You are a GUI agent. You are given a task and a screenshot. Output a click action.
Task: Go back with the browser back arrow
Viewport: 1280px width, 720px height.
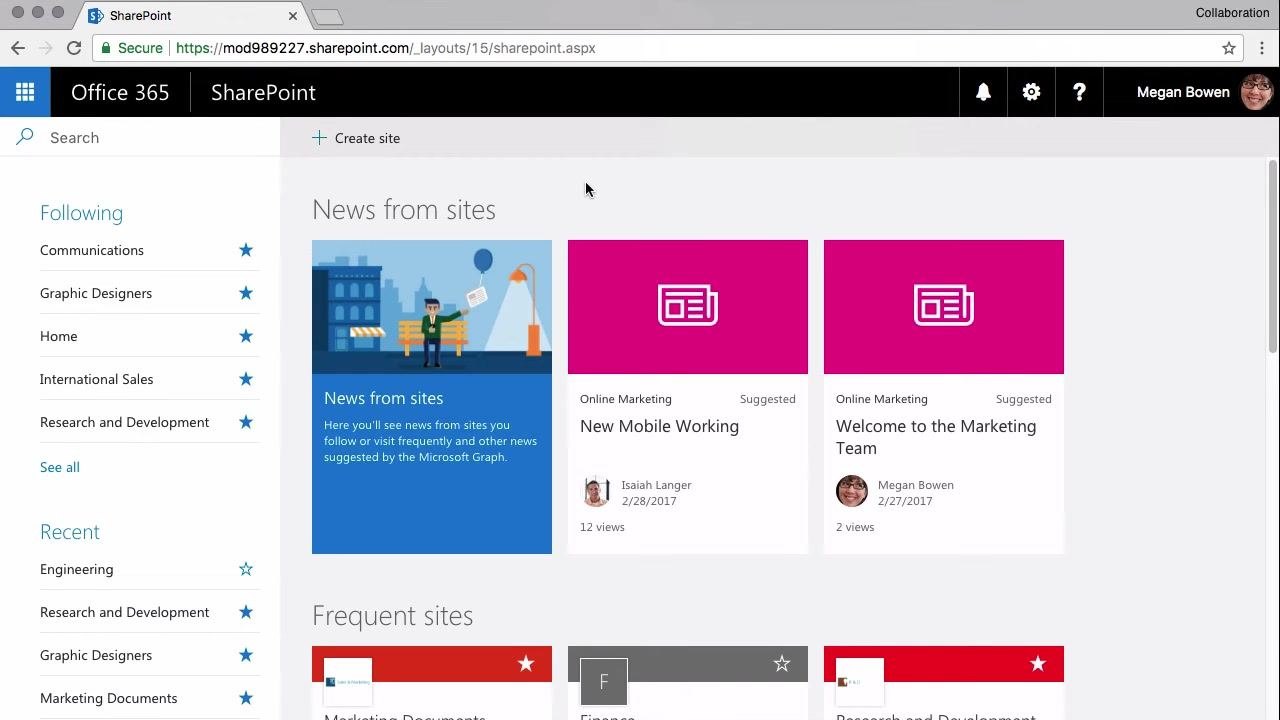(18, 48)
